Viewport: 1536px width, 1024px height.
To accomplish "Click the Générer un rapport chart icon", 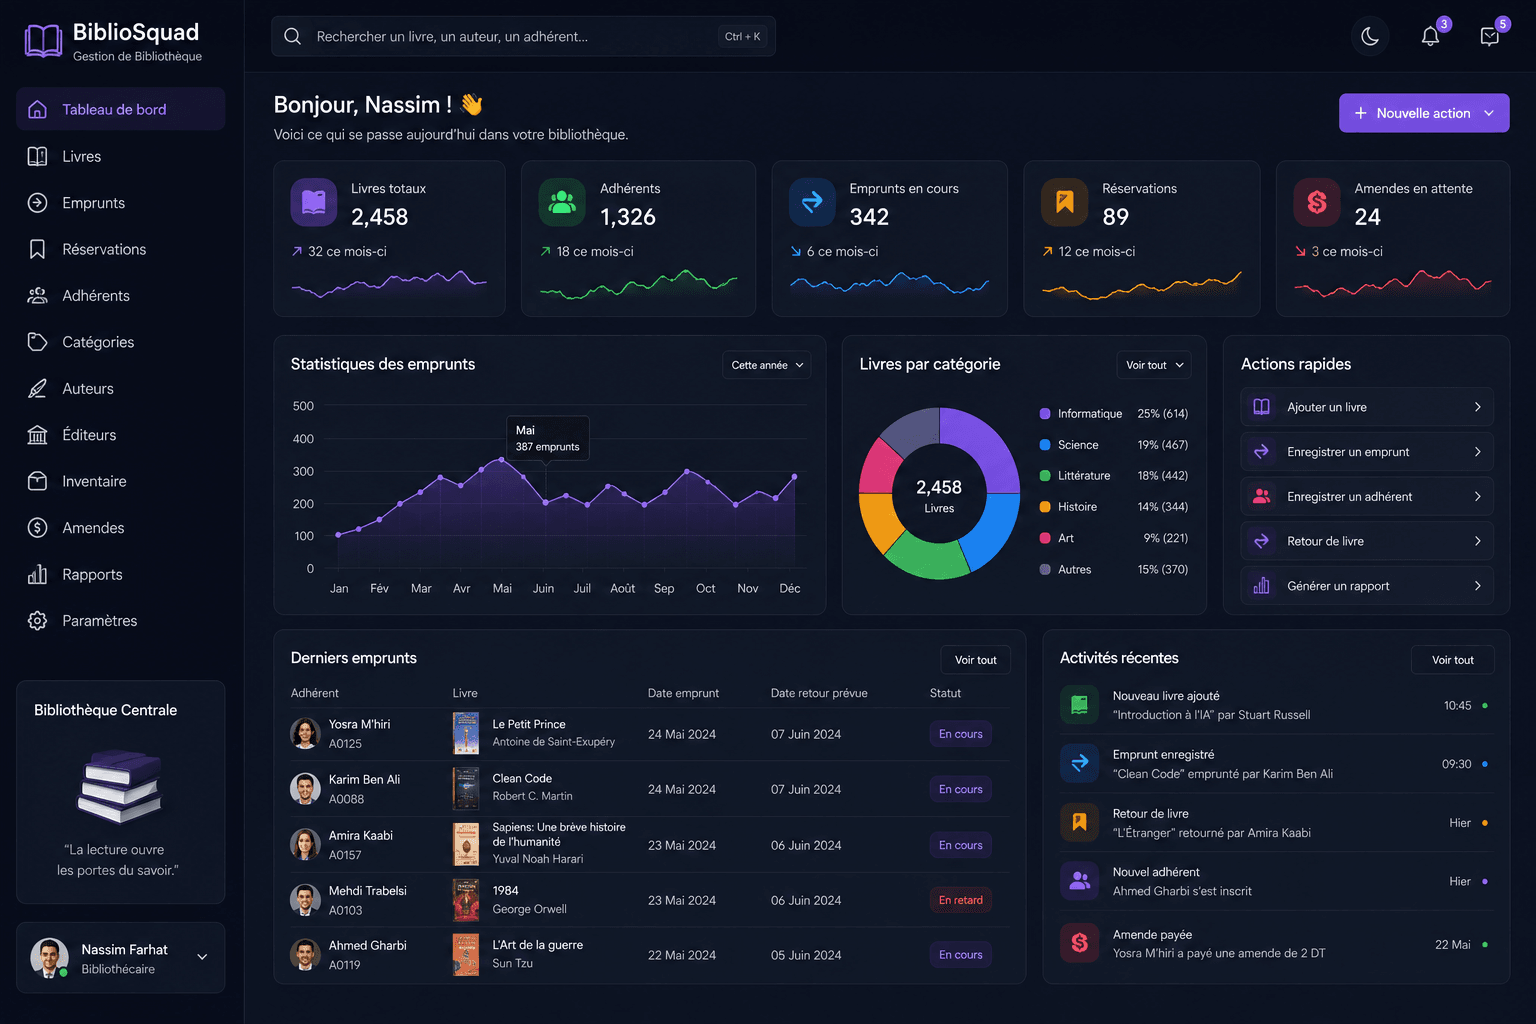I will point(1262,586).
